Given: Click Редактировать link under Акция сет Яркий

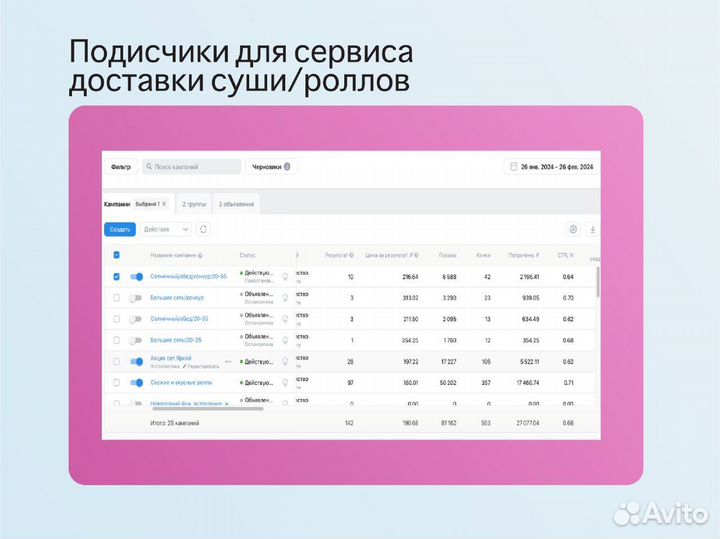Looking at the screenshot, I should [201, 366].
